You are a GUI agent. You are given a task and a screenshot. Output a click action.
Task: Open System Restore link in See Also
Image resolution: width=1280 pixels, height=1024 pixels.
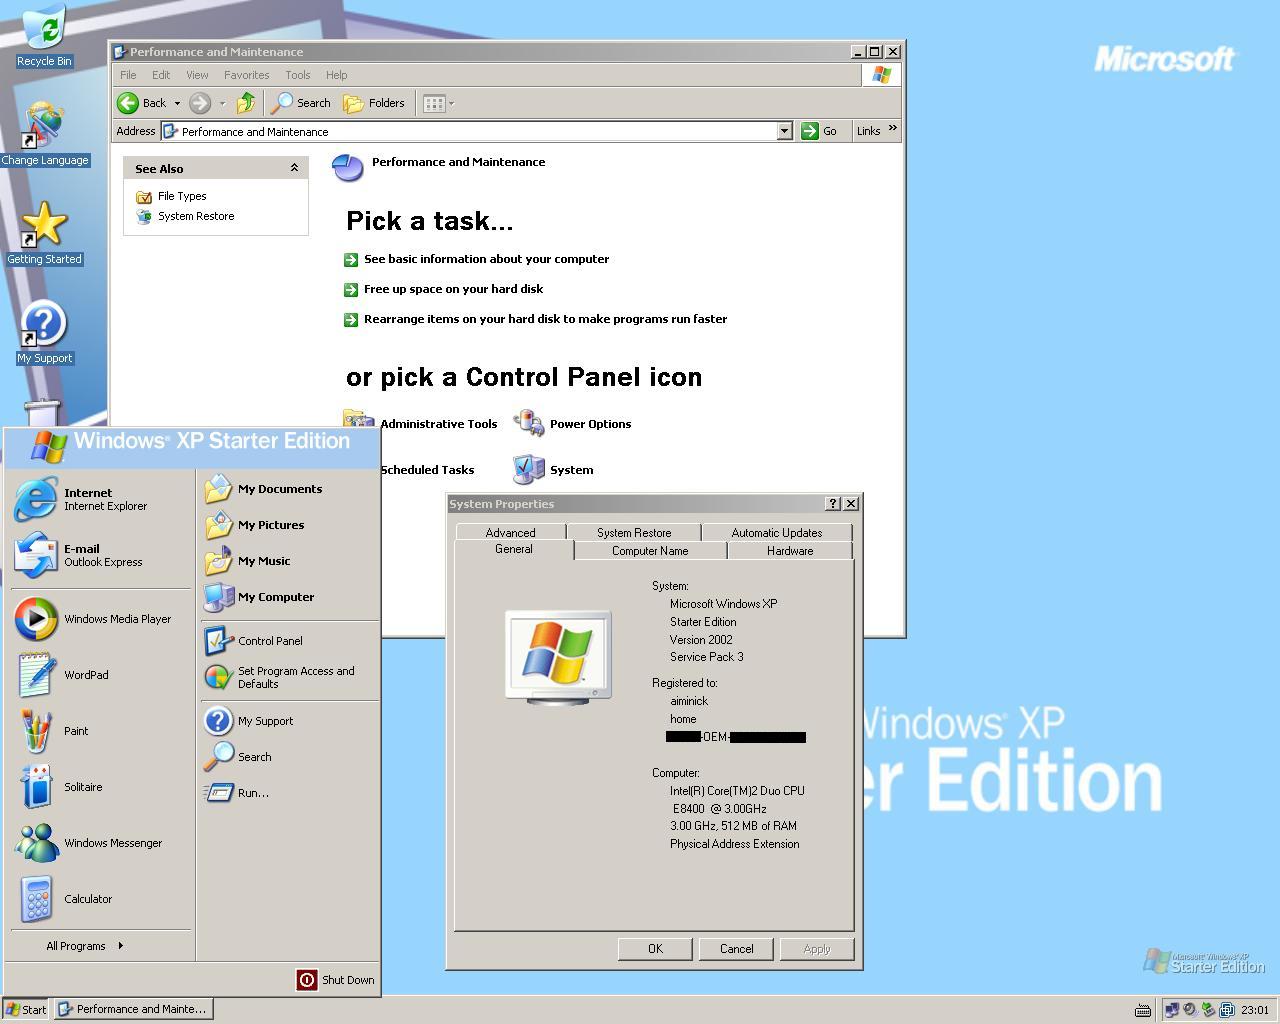tap(196, 217)
